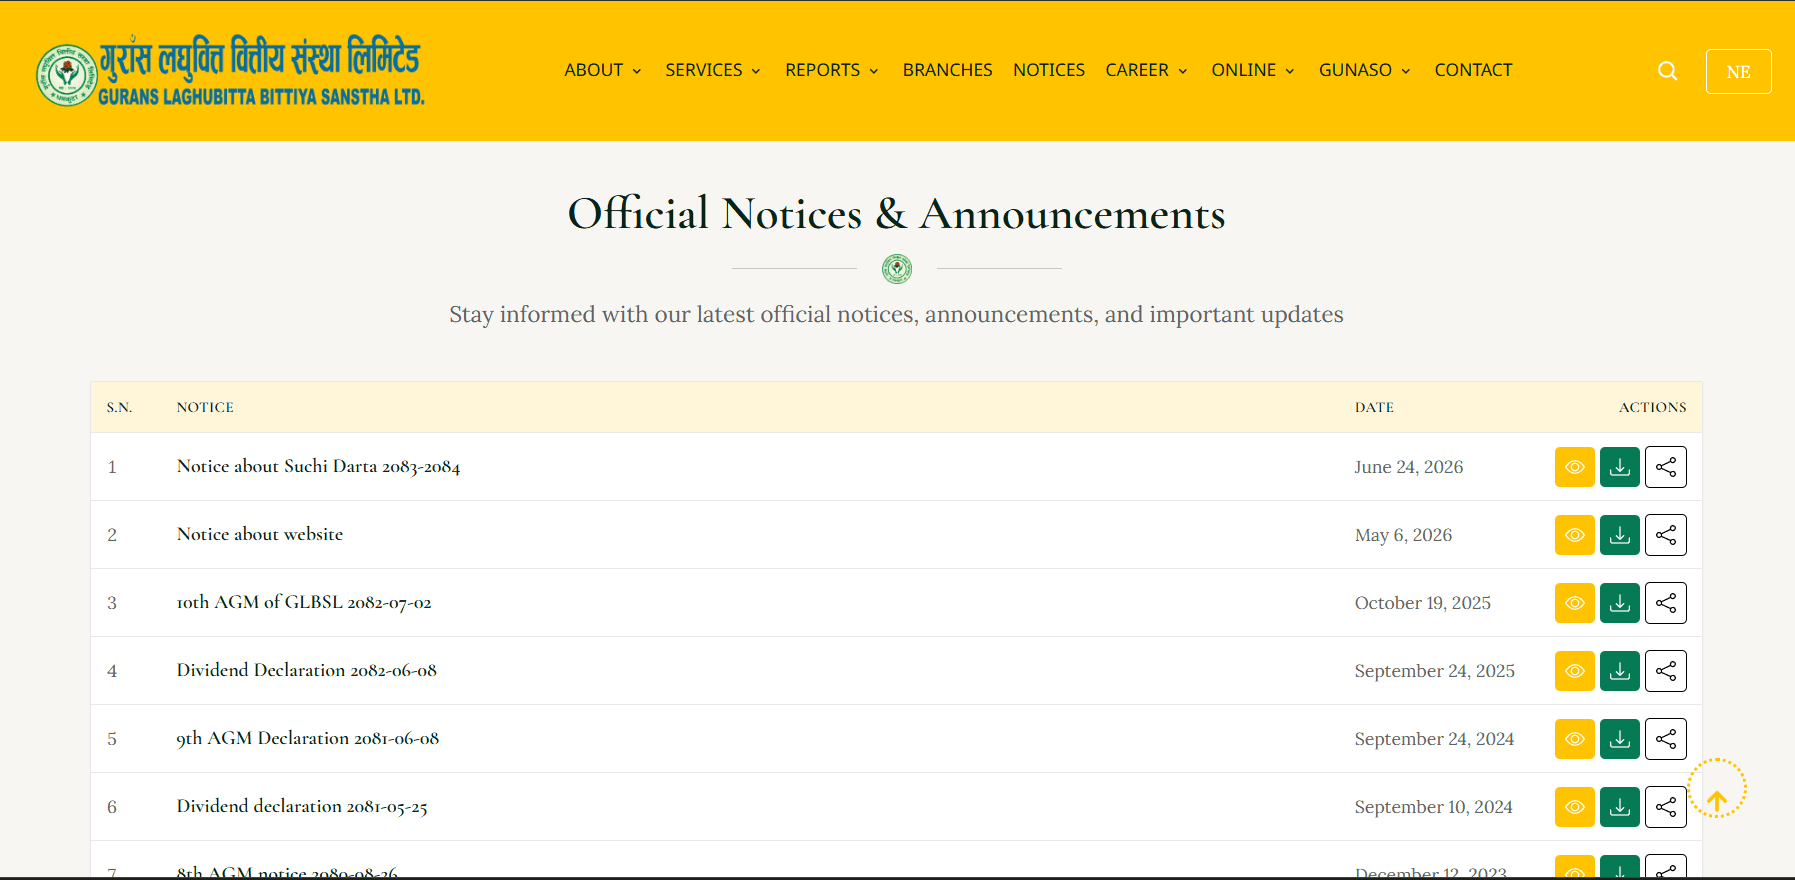Share Dividend declaration 2081-05-25 notice
The image size is (1795, 880).
pyautogui.click(x=1665, y=807)
